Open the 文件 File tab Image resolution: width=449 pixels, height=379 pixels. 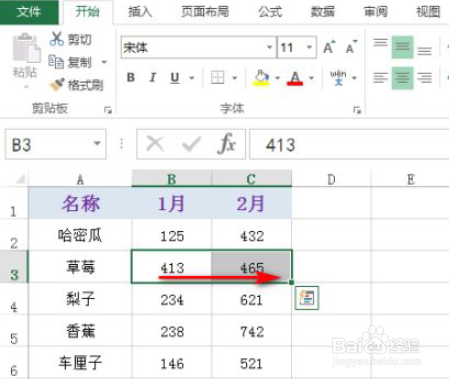tap(29, 12)
